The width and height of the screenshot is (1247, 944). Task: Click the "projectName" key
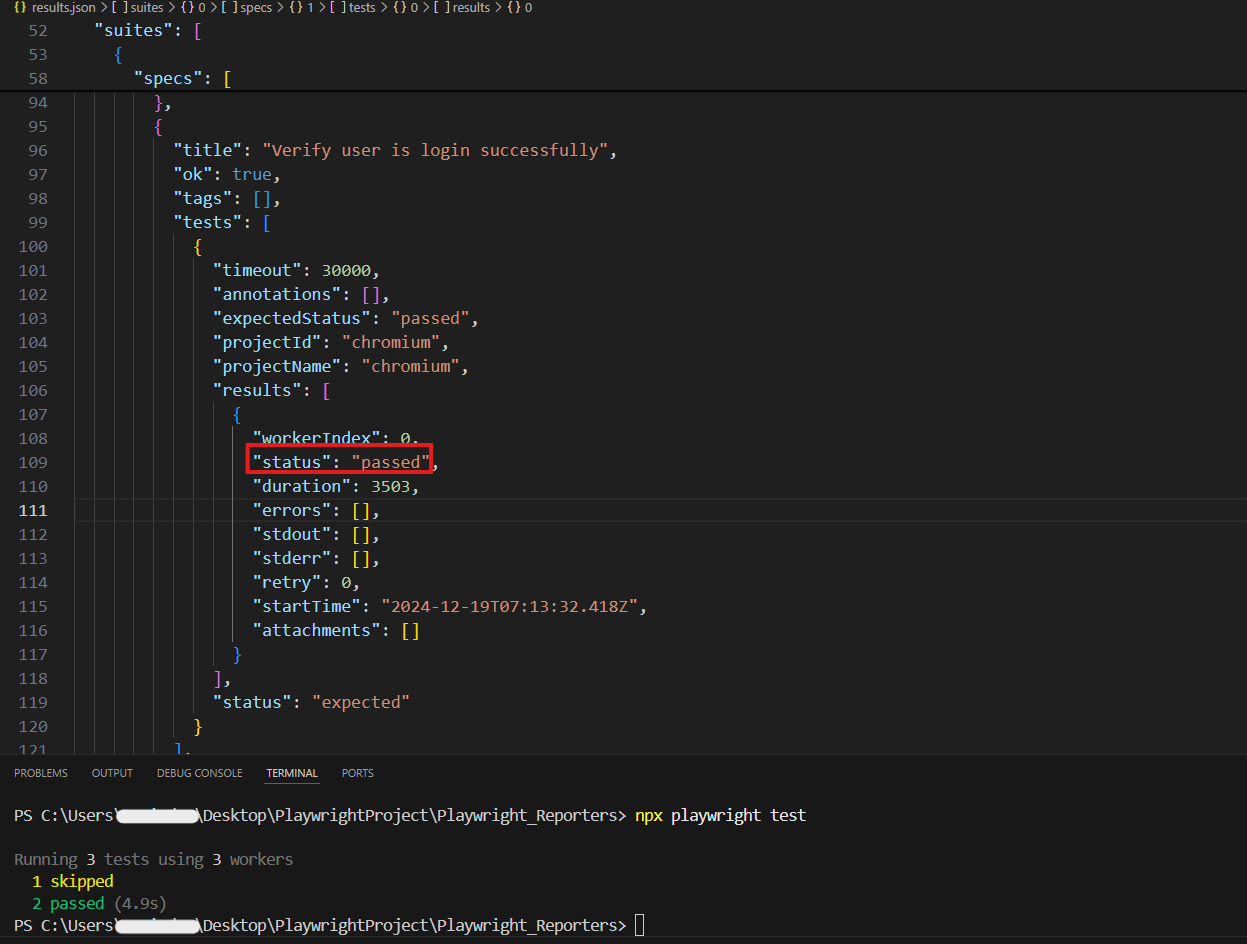(277, 366)
